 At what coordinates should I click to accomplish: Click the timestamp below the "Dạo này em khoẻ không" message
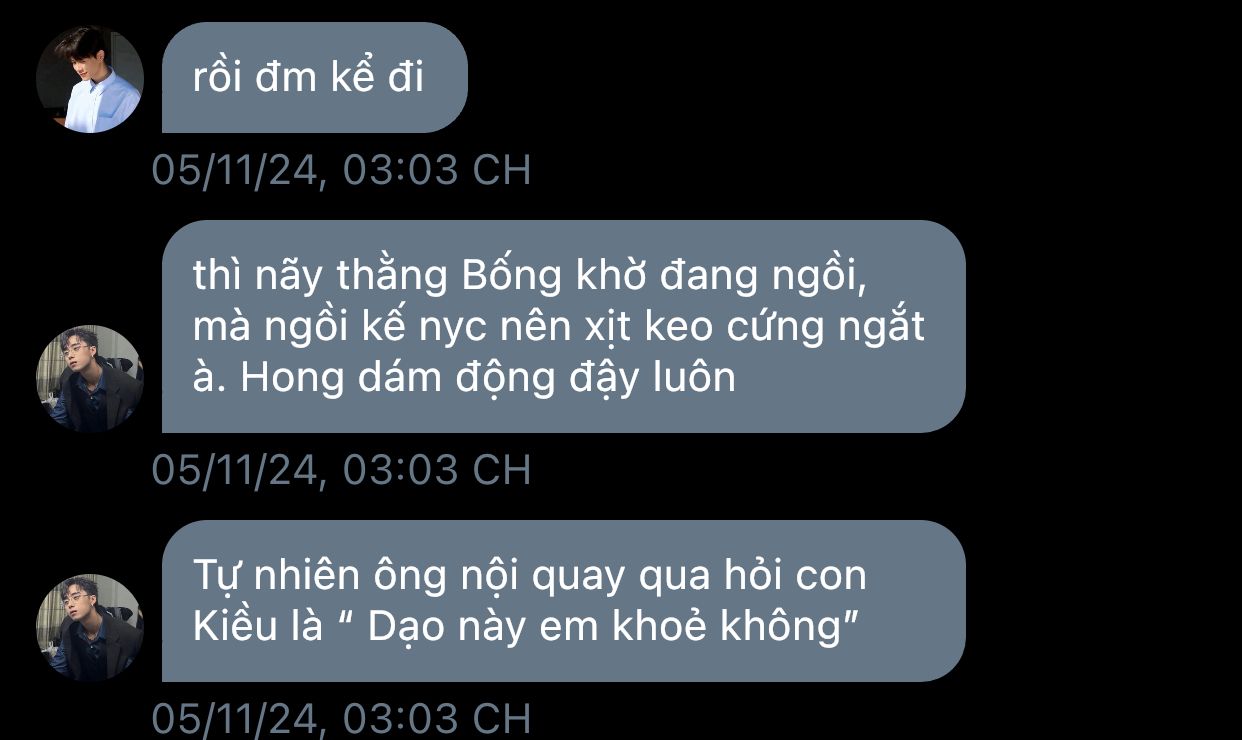pos(341,719)
